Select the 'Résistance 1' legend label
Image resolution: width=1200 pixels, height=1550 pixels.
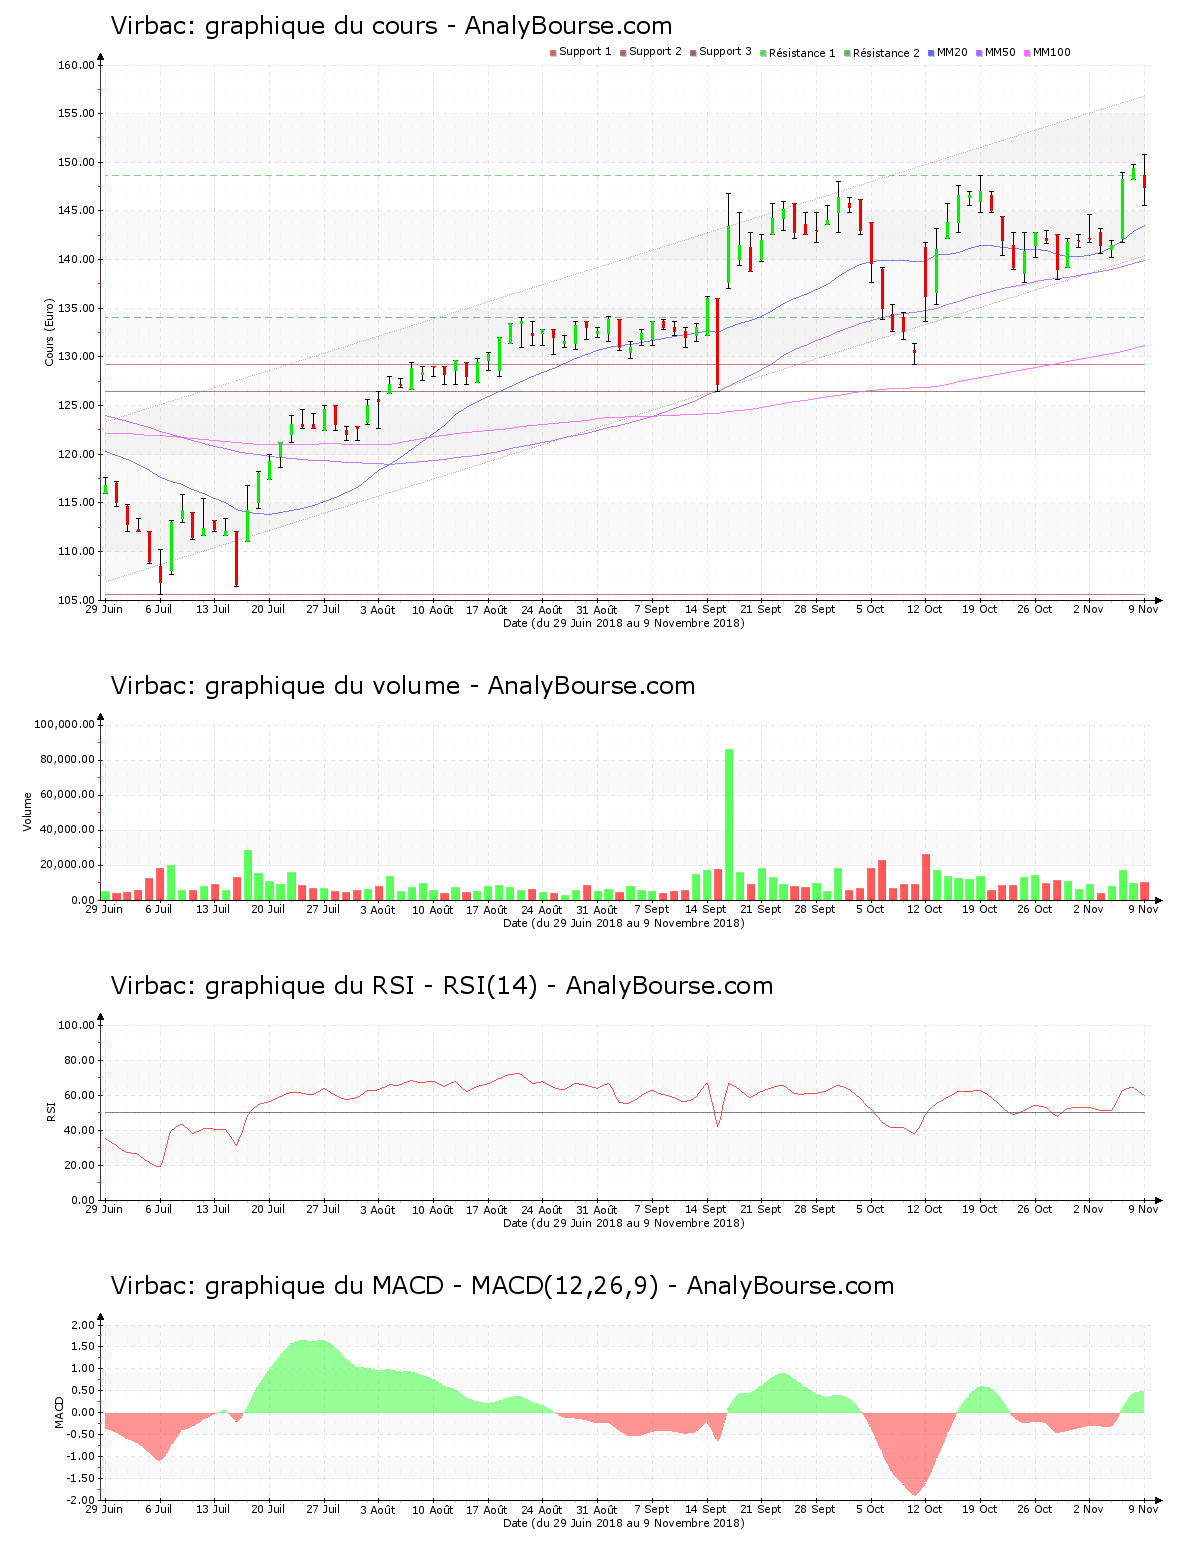coord(802,53)
